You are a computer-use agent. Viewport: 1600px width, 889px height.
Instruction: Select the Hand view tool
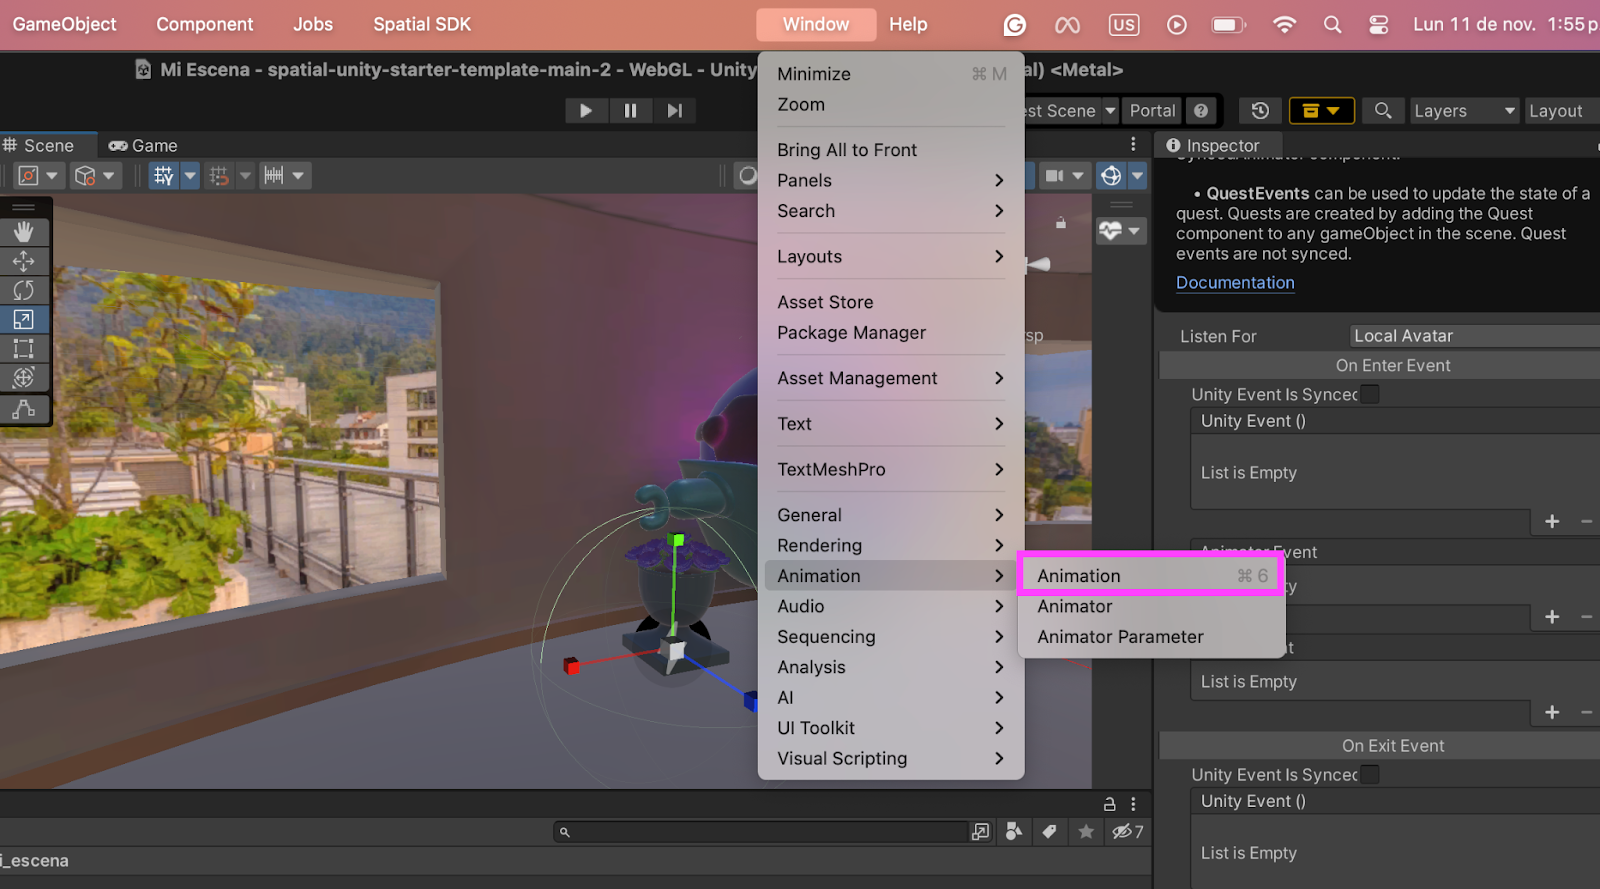(24, 232)
